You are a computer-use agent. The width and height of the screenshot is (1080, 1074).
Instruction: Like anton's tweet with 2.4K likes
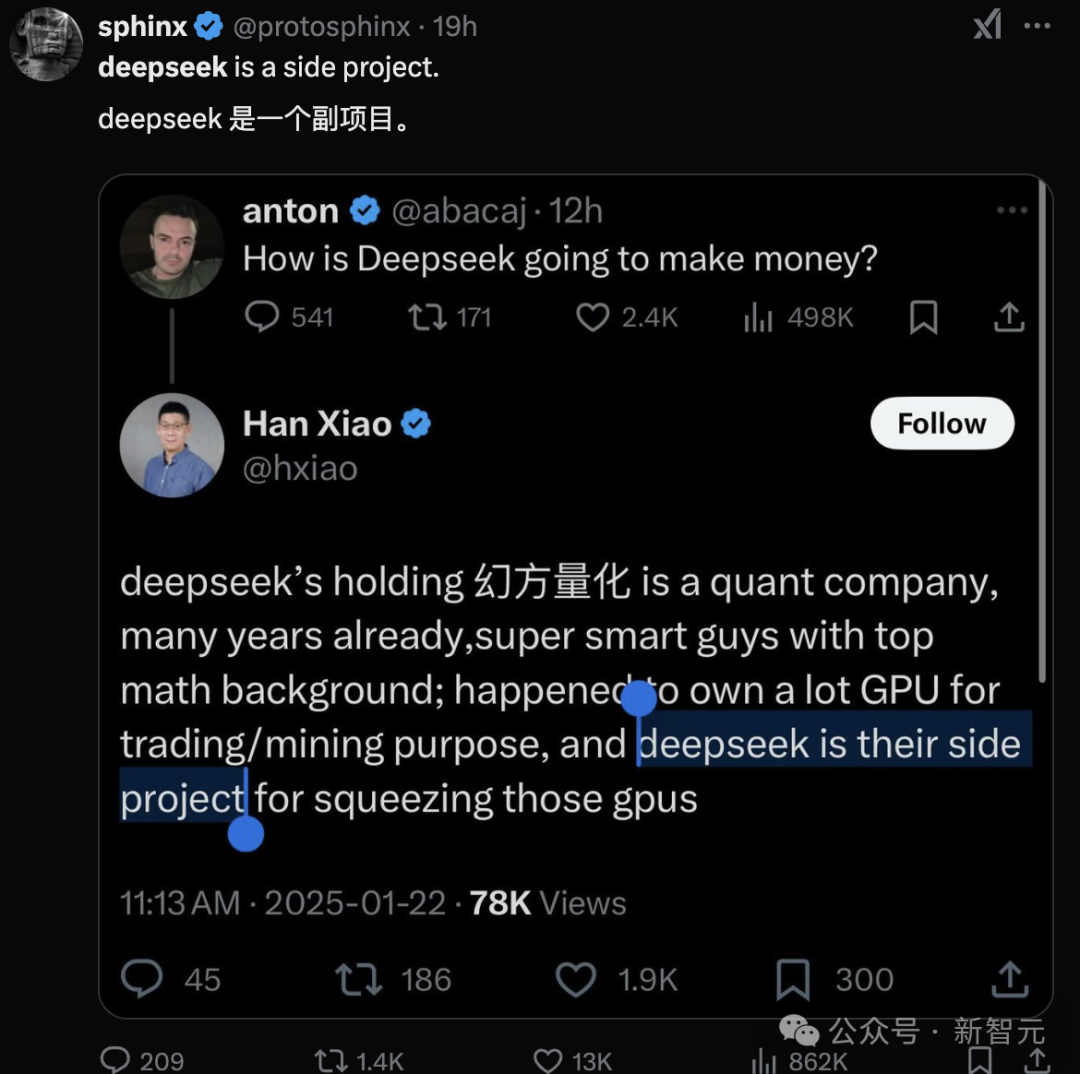593,318
